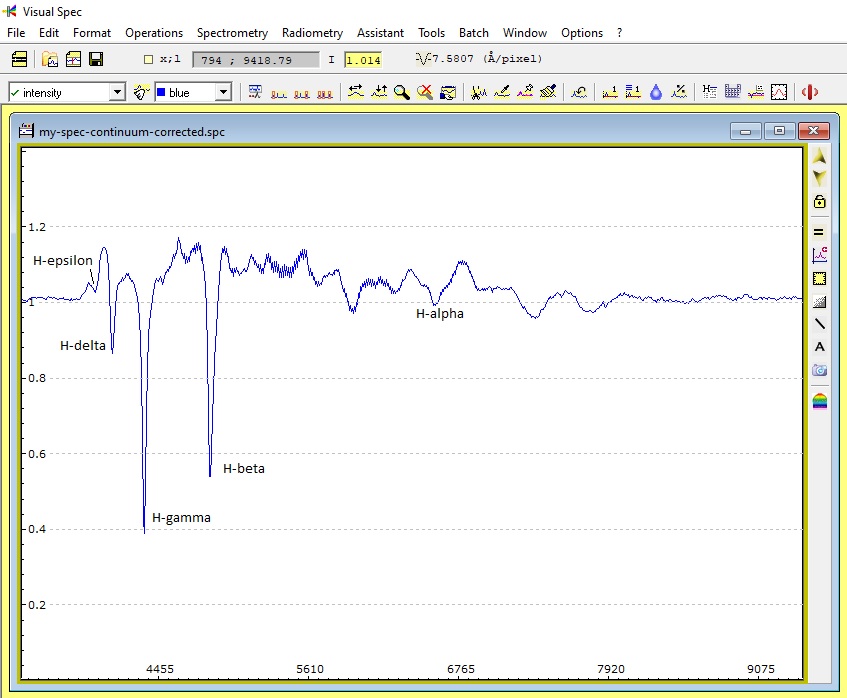The image size is (847, 698).
Task: Click the camera snapshot icon
Action: coord(819,370)
